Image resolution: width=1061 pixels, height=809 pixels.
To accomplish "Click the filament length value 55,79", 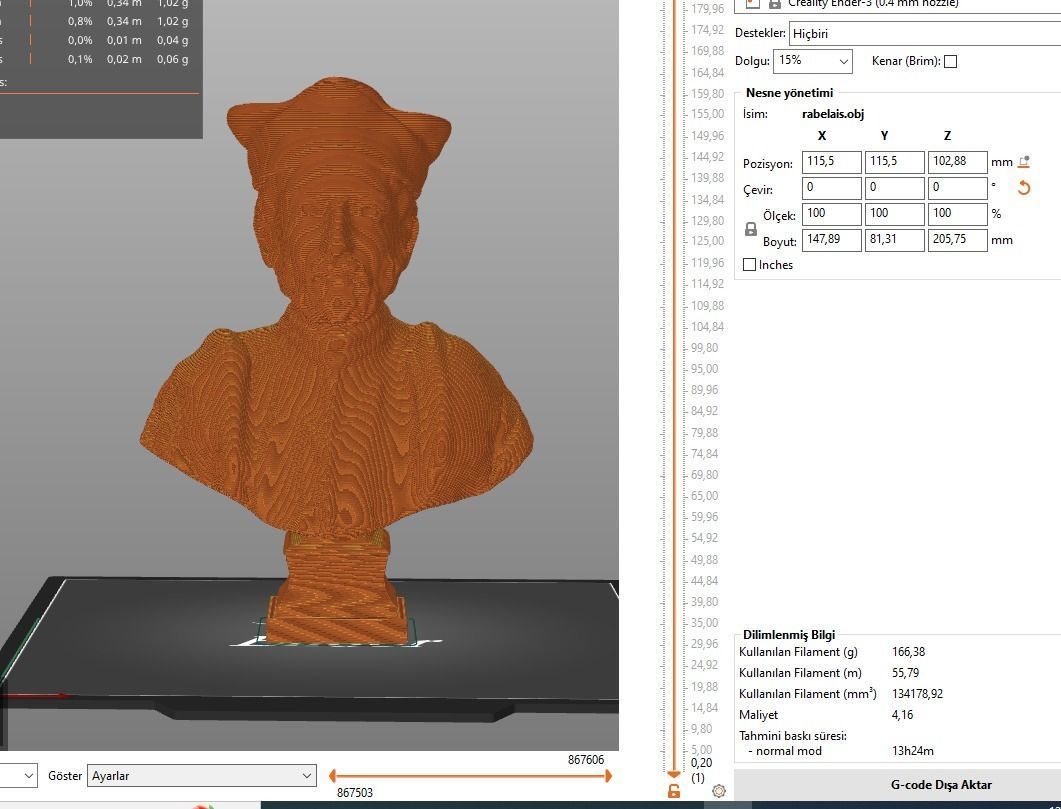I will pos(905,673).
